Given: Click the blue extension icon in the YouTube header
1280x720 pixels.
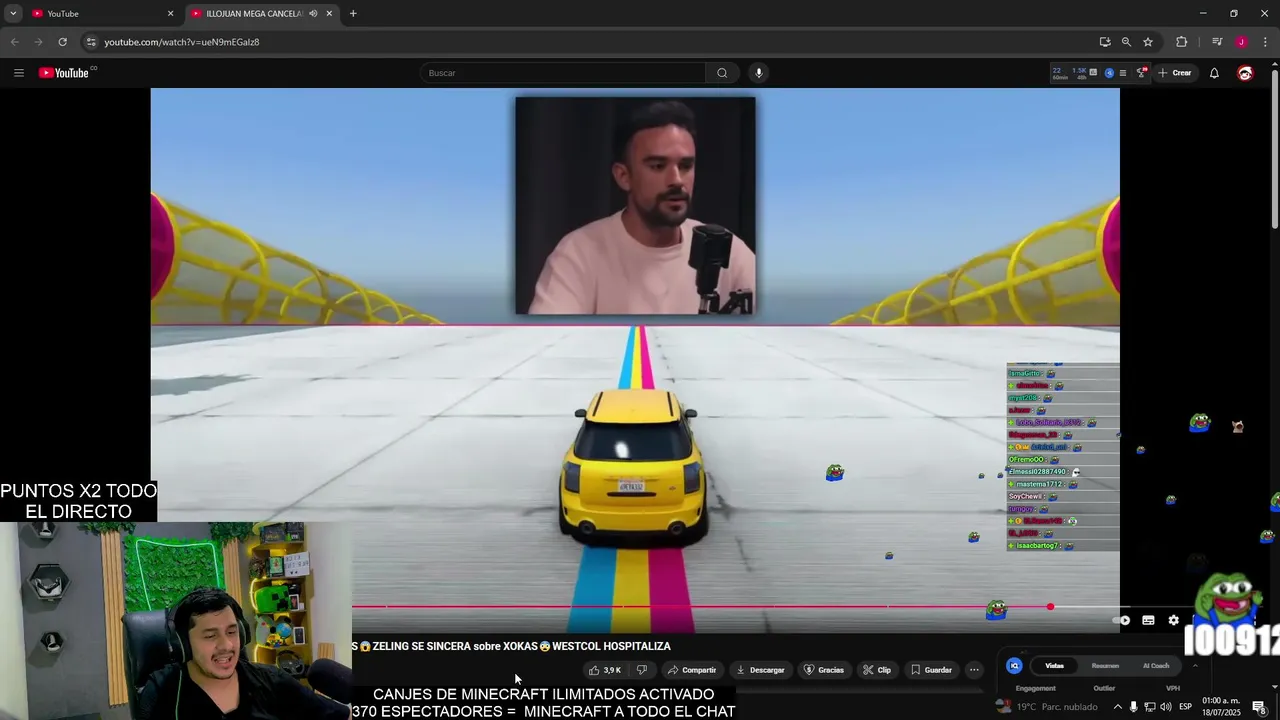Looking at the screenshot, I should pyautogui.click(x=1109, y=73).
